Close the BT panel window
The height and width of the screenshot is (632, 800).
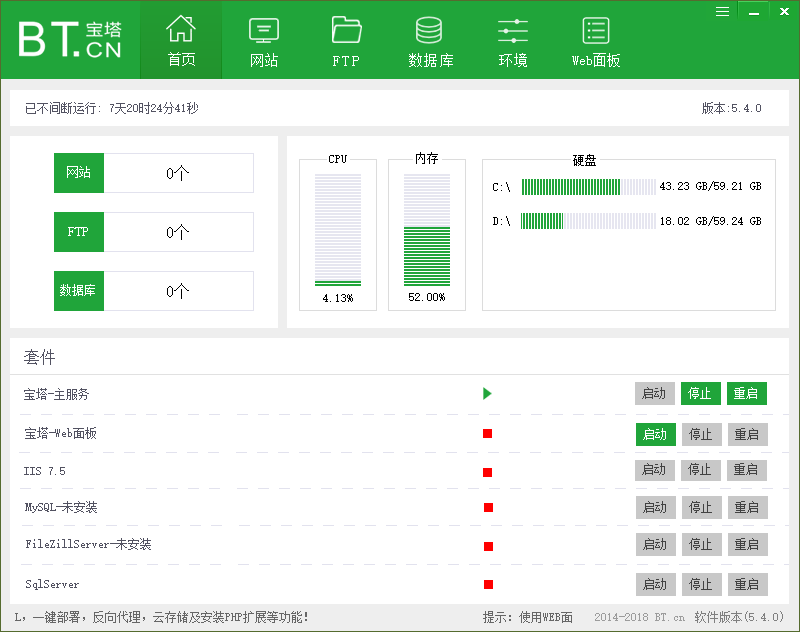784,11
